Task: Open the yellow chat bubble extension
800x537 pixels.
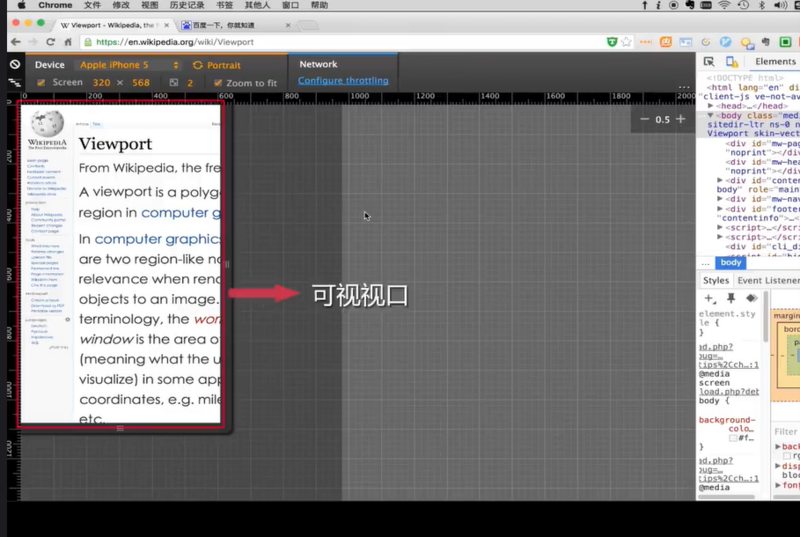Action: point(747,43)
